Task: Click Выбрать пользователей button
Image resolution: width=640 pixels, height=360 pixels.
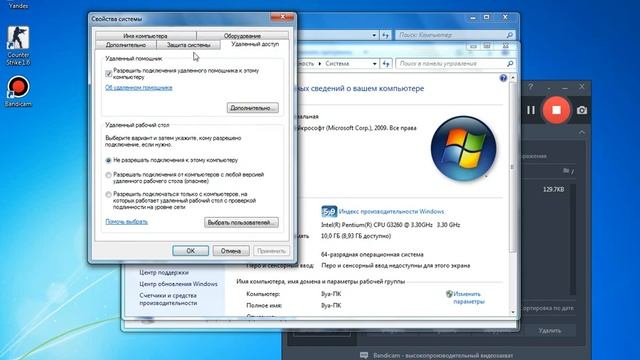Action: (241, 222)
